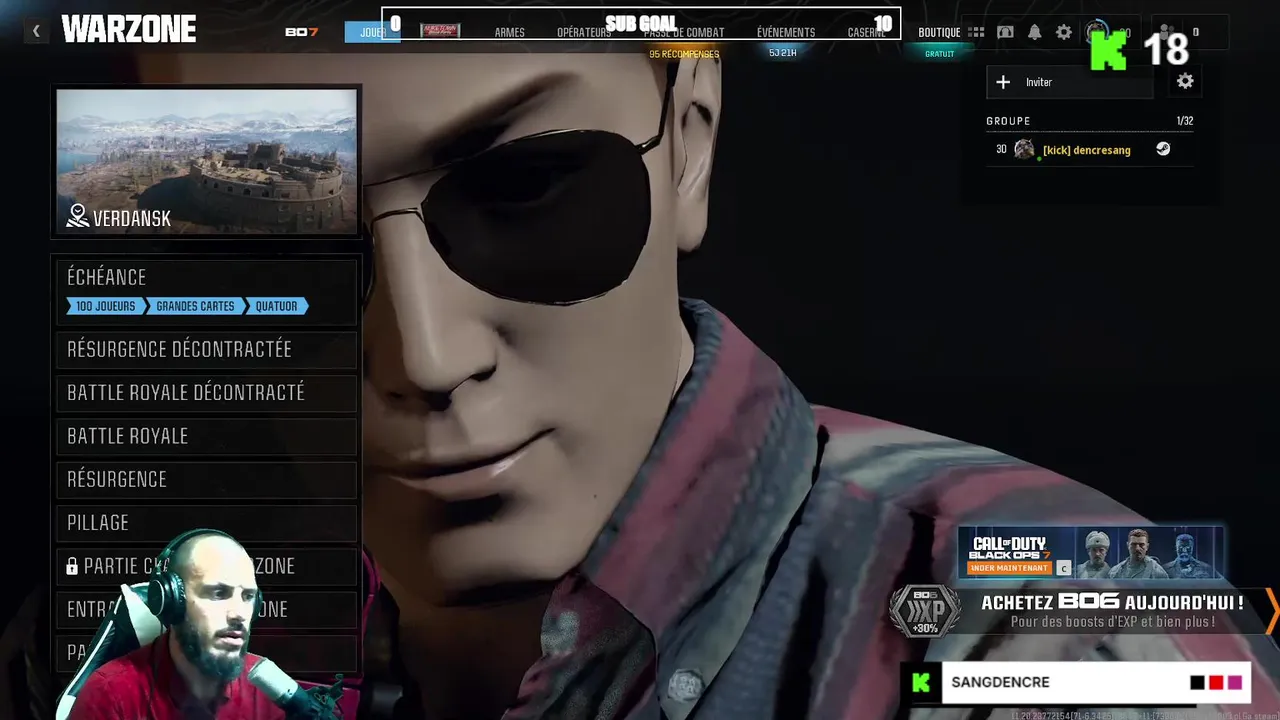Open the event tile next to Jouer
This screenshot has height=720, width=1280.
(x=440, y=31)
